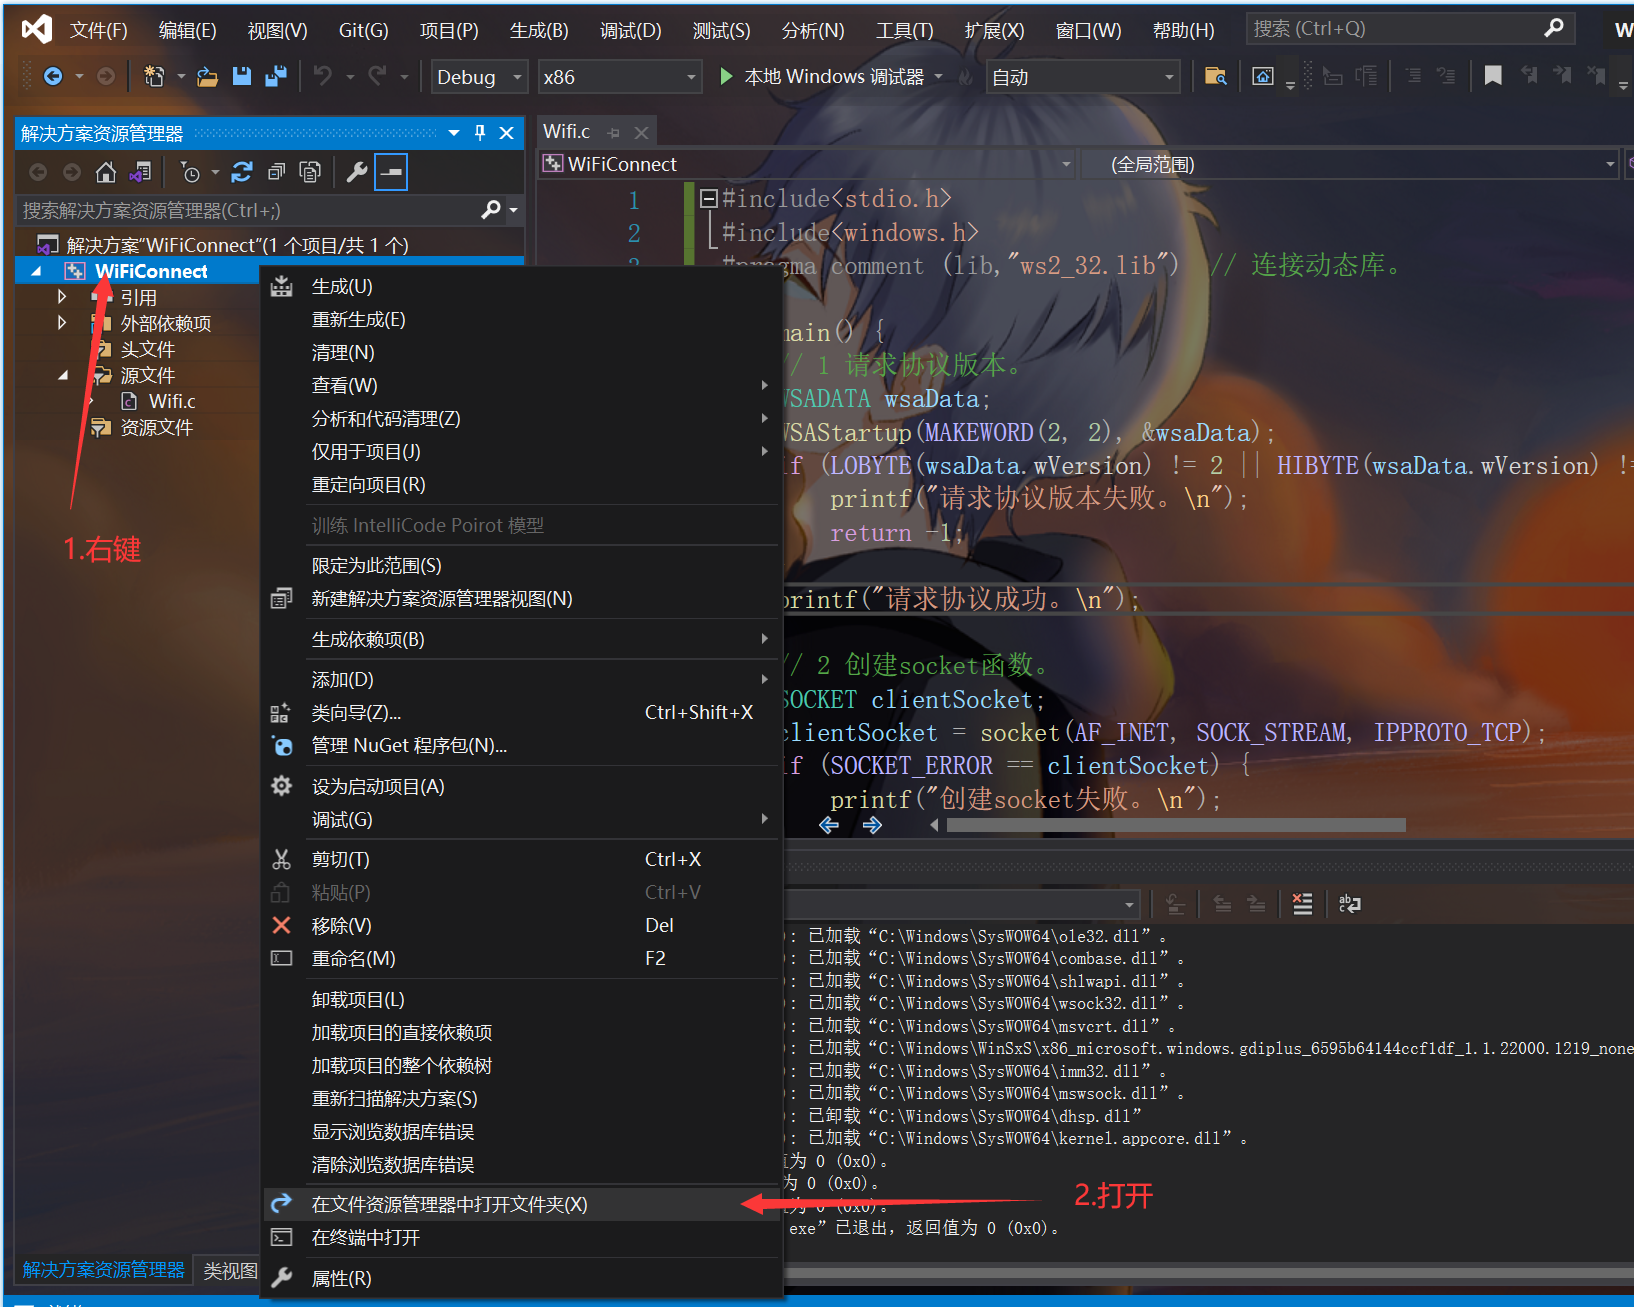This screenshot has width=1634, height=1307.
Task: Click the Pending Changes Filter clock icon
Action: pos(190,172)
